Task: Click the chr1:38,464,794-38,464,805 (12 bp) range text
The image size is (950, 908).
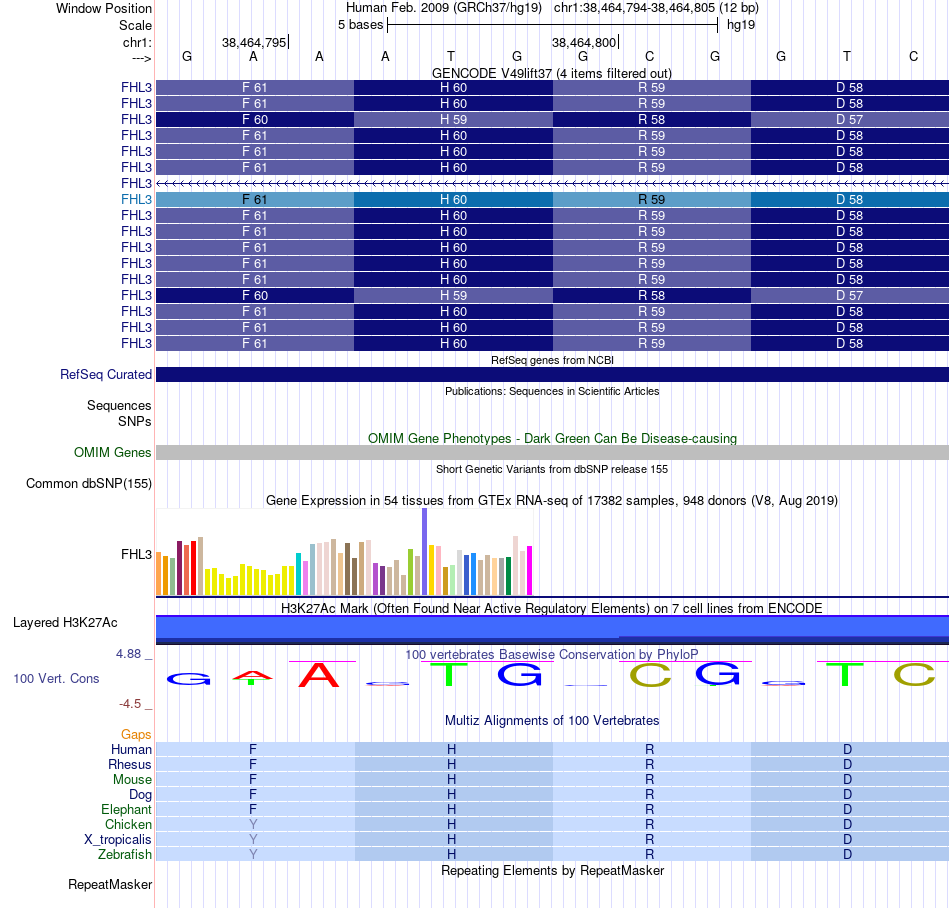Action: click(x=656, y=8)
